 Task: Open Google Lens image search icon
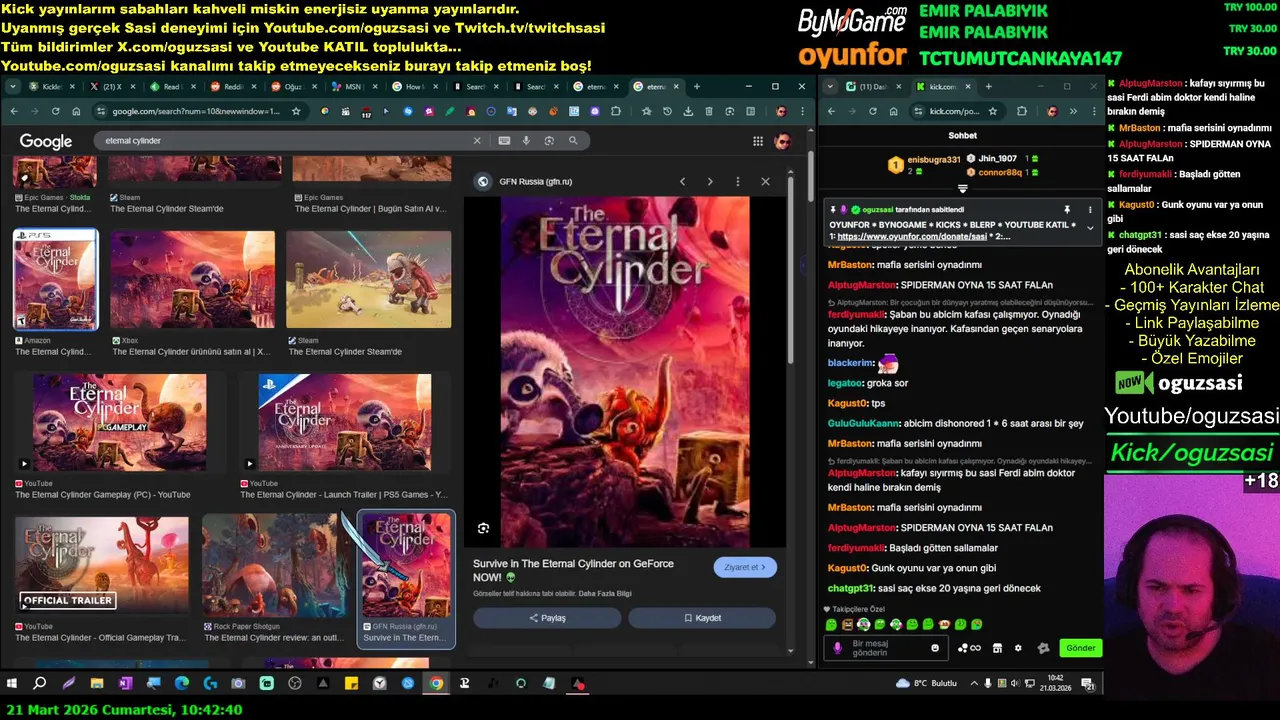pos(548,141)
